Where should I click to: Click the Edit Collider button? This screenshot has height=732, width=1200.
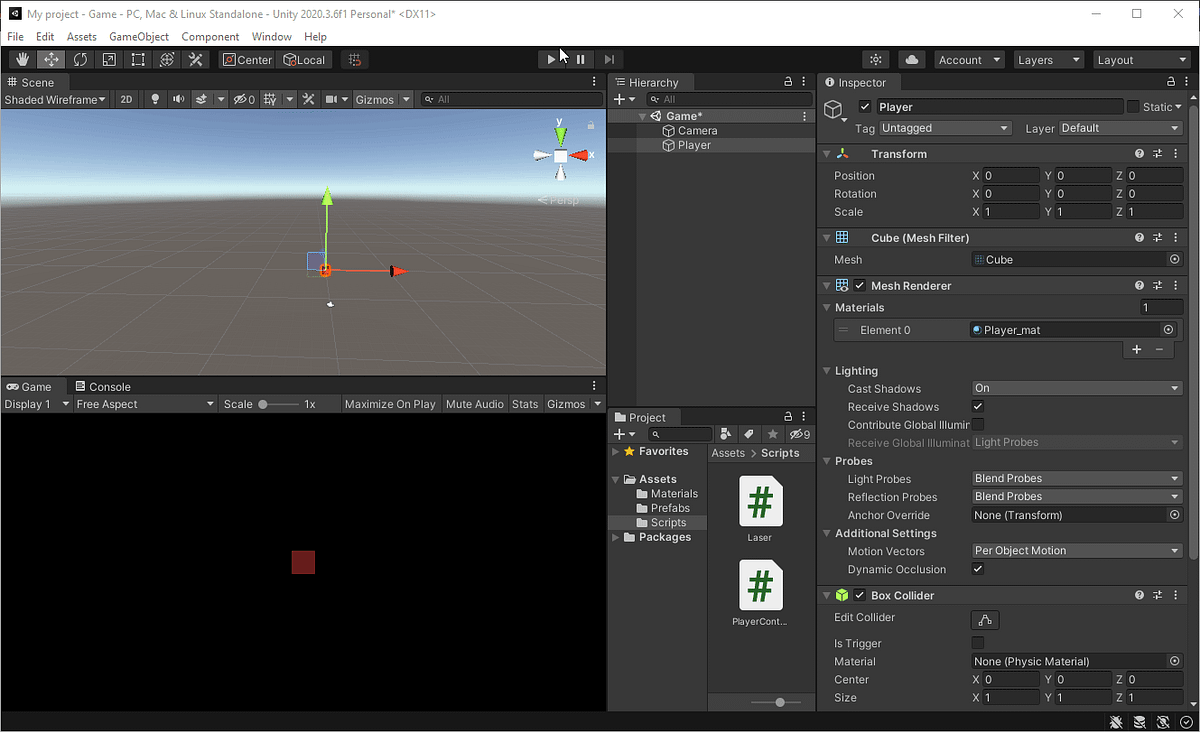[x=985, y=620]
